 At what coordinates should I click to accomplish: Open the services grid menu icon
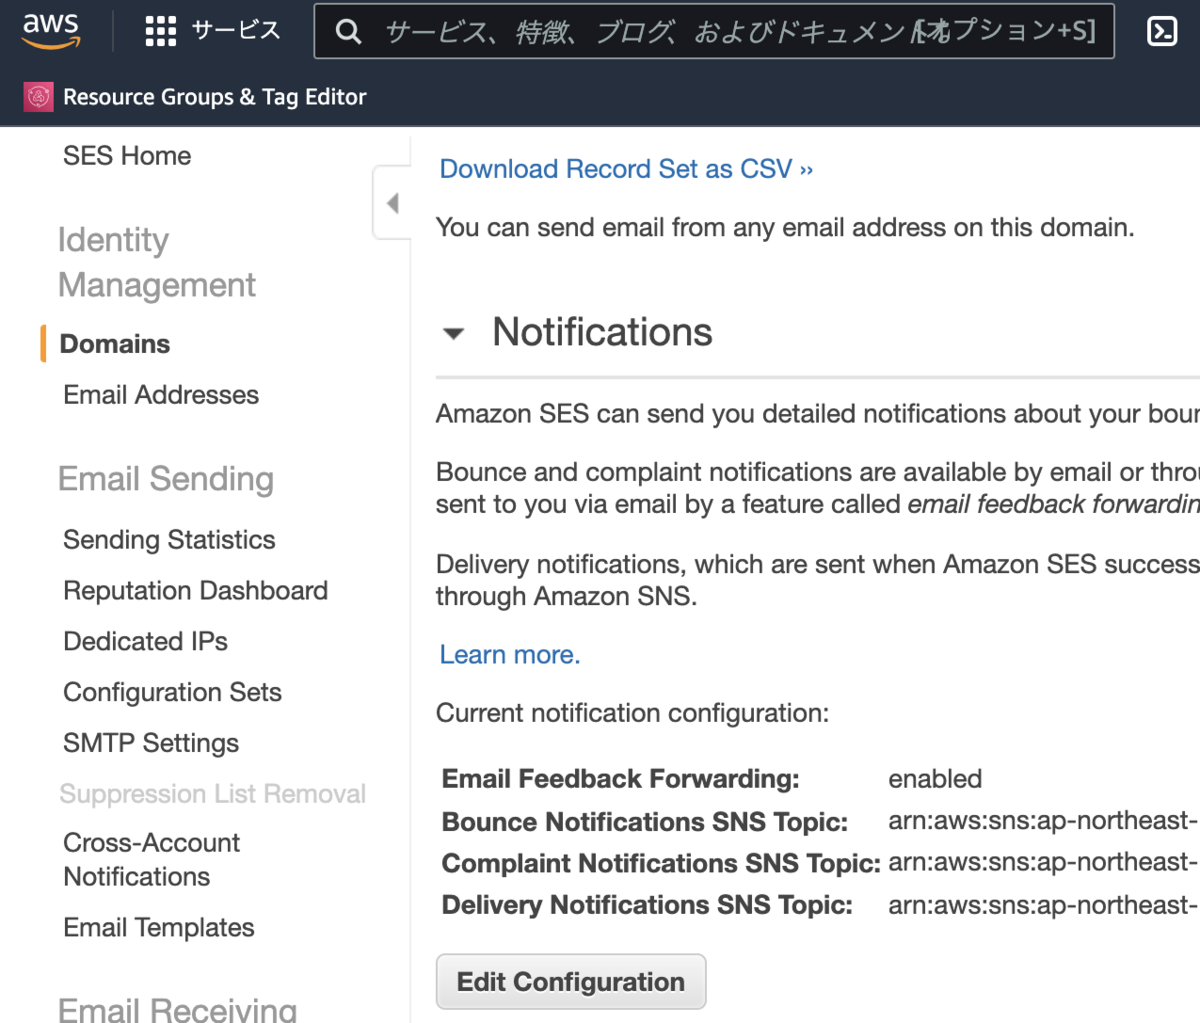click(160, 31)
